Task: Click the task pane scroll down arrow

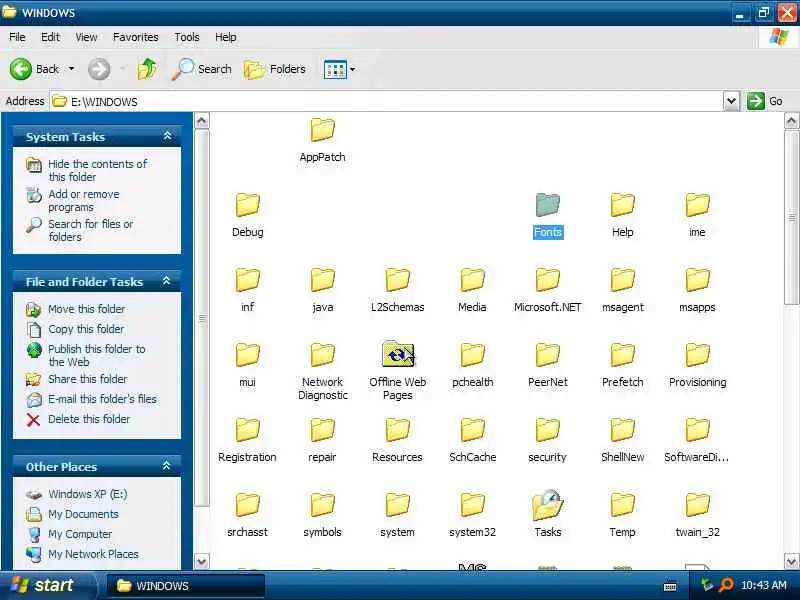Action: 202,562
